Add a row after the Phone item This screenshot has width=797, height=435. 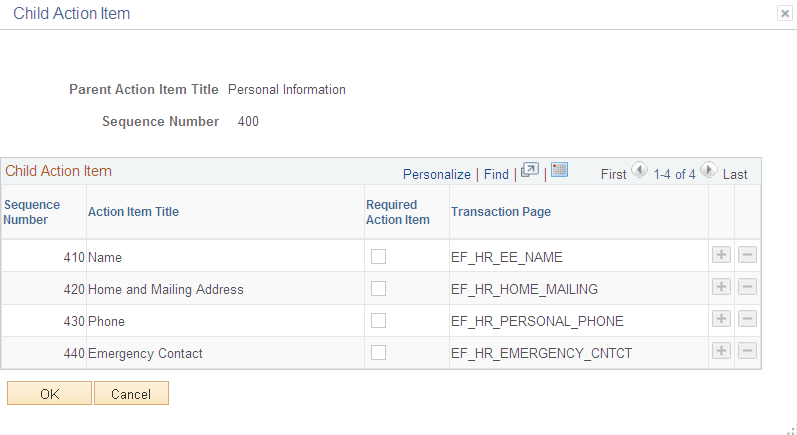click(721, 319)
